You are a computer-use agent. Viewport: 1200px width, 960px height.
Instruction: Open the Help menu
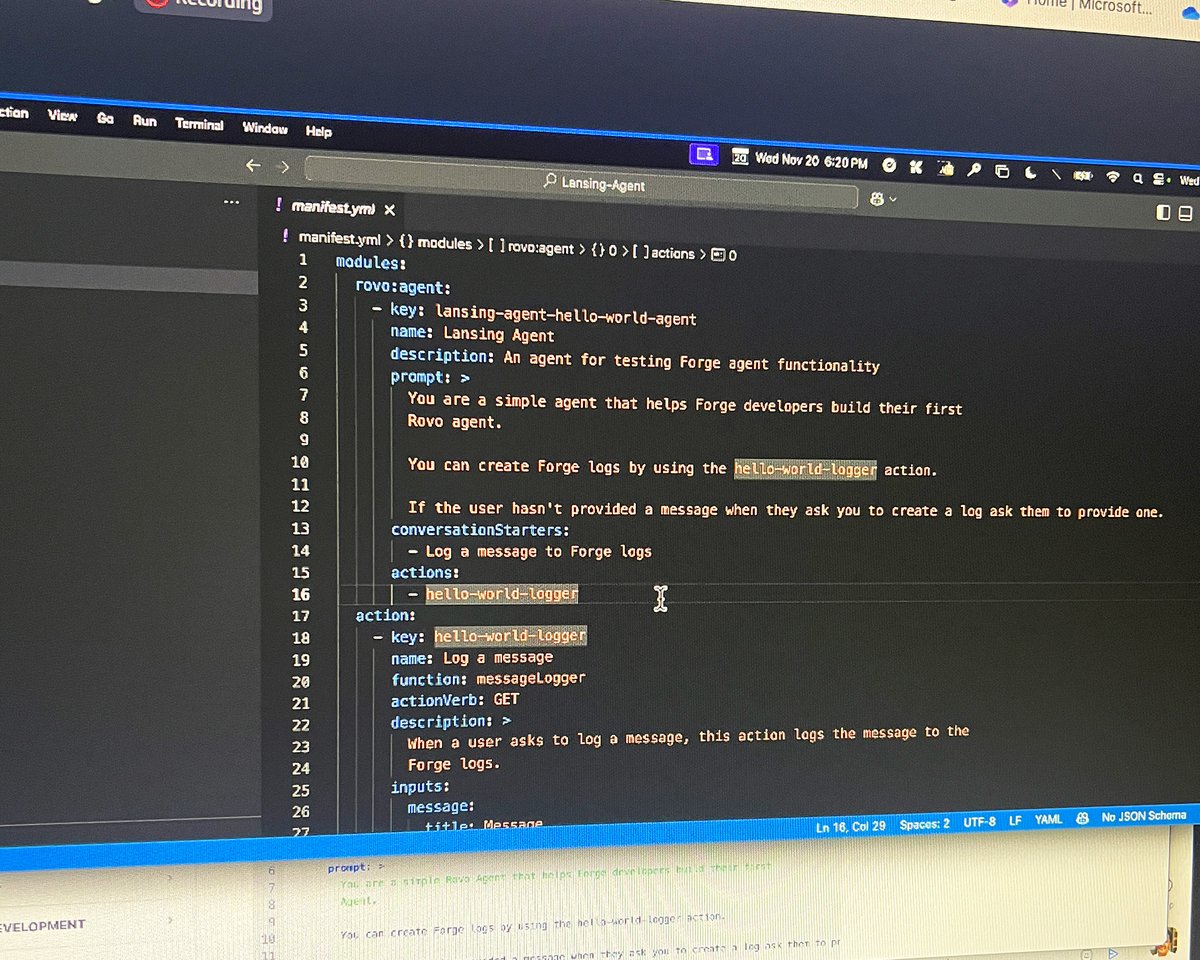click(319, 131)
